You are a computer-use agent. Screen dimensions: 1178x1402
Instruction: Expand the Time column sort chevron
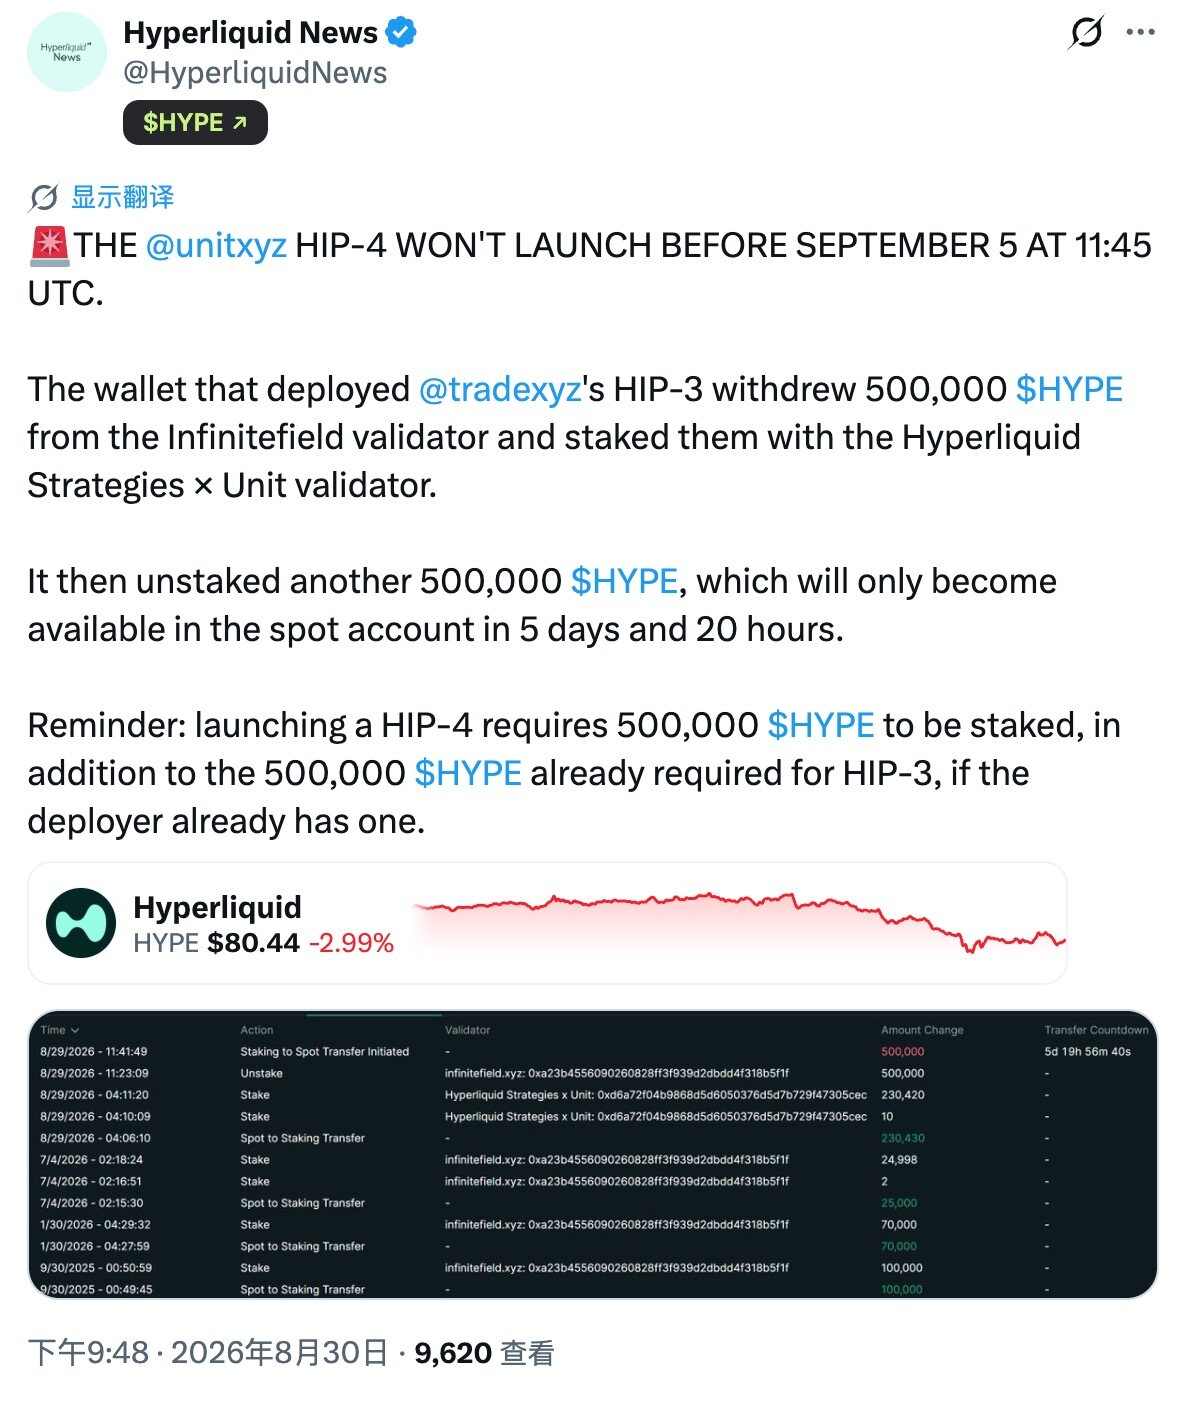(75, 1030)
